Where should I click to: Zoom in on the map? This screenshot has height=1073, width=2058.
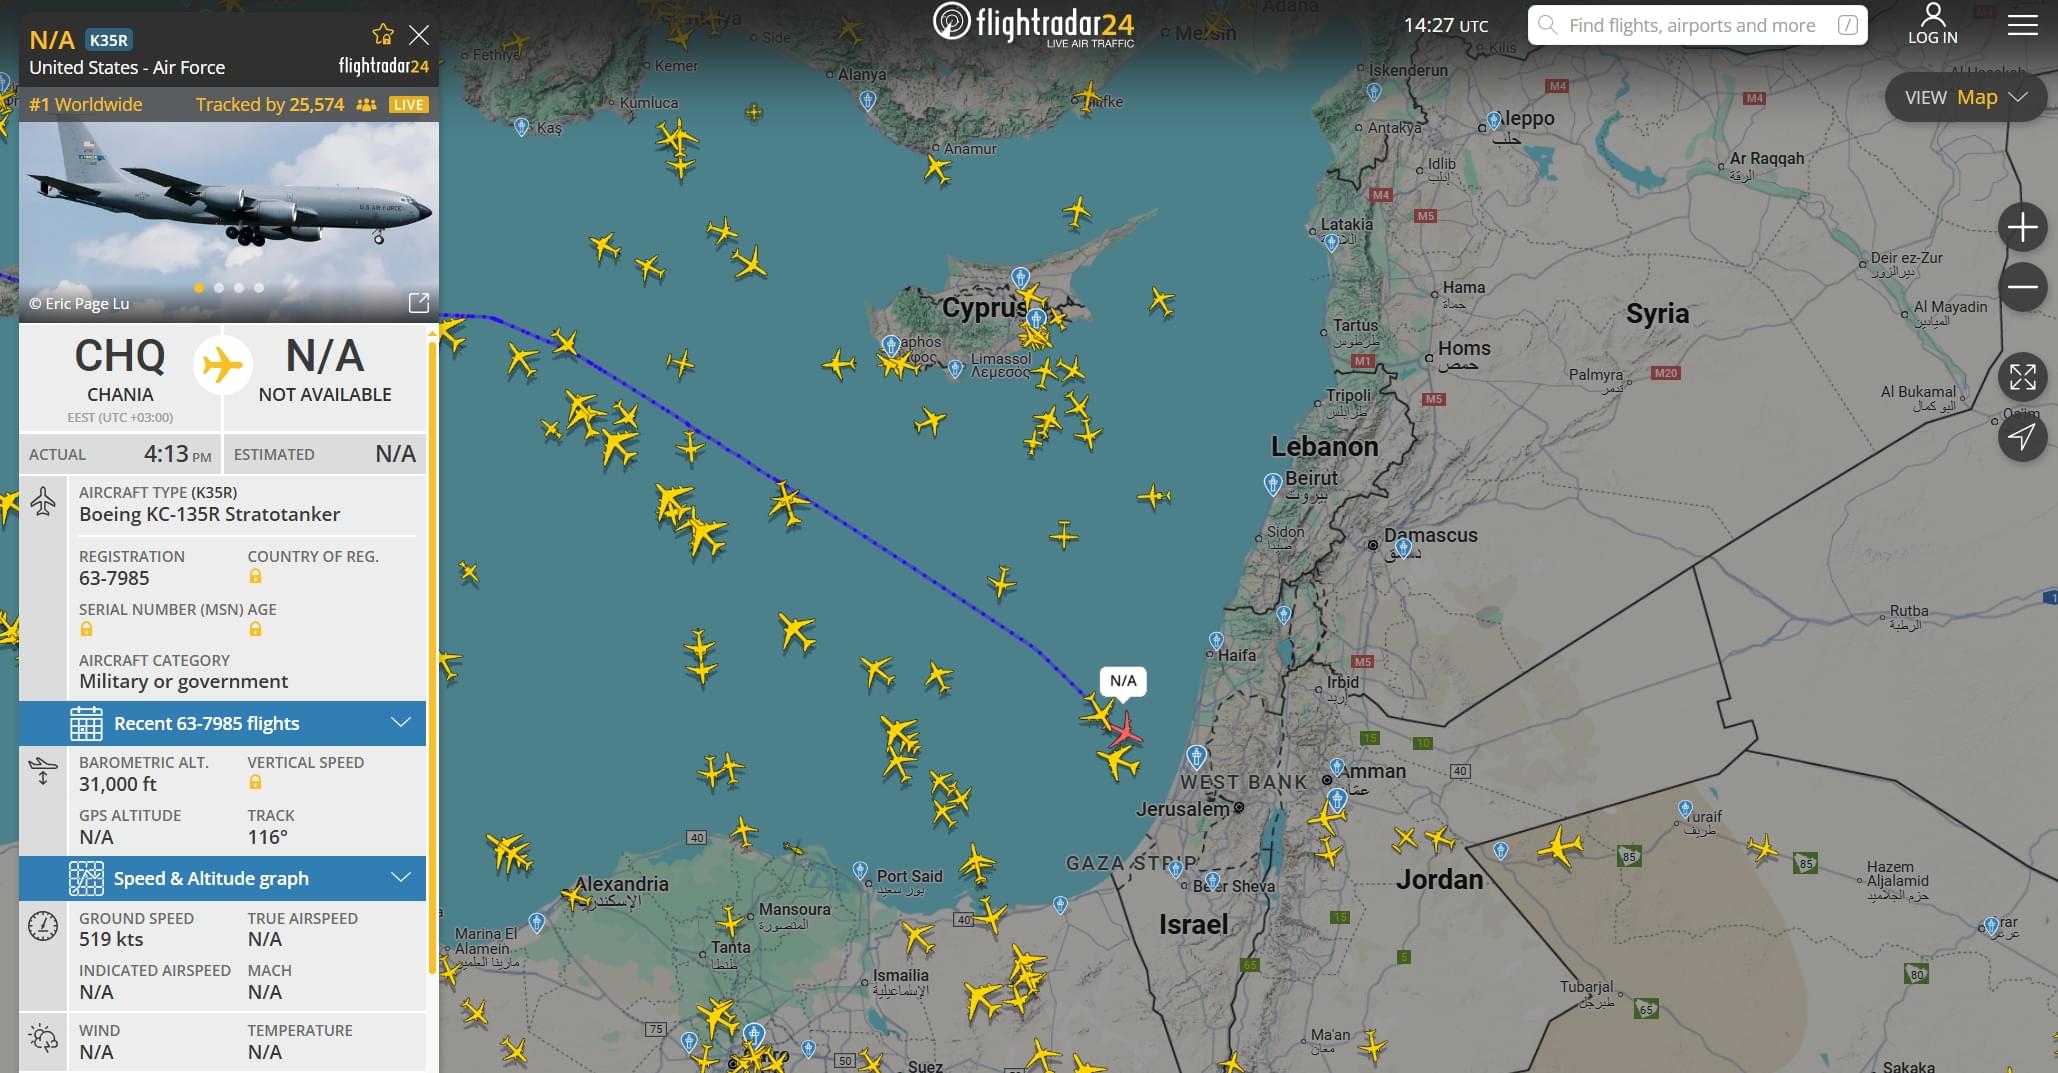click(x=2022, y=228)
